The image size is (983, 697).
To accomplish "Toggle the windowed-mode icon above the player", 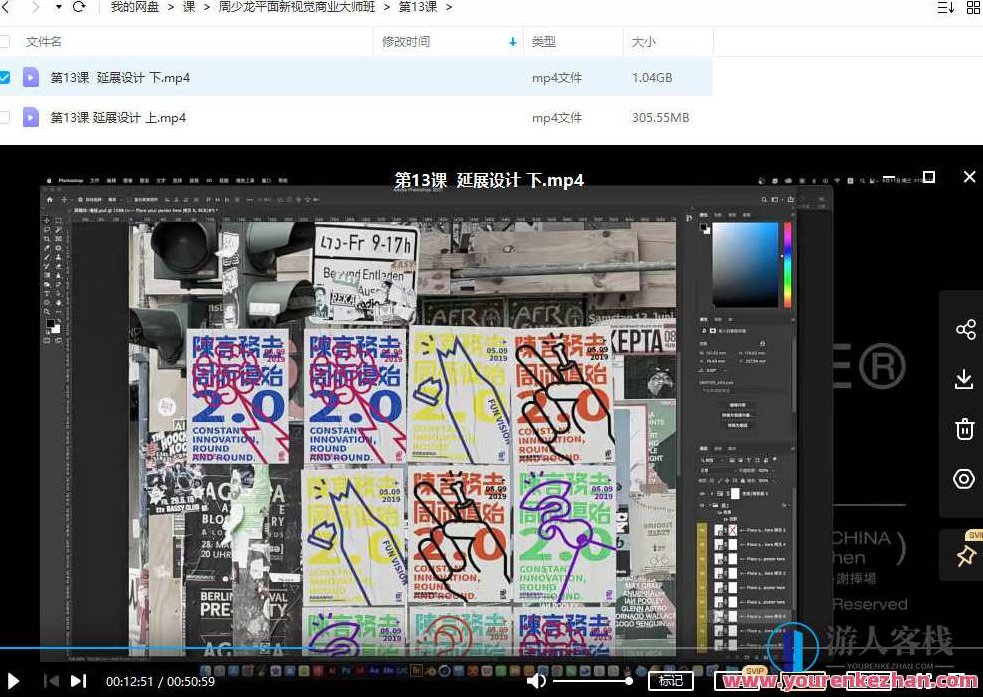I will point(928,177).
